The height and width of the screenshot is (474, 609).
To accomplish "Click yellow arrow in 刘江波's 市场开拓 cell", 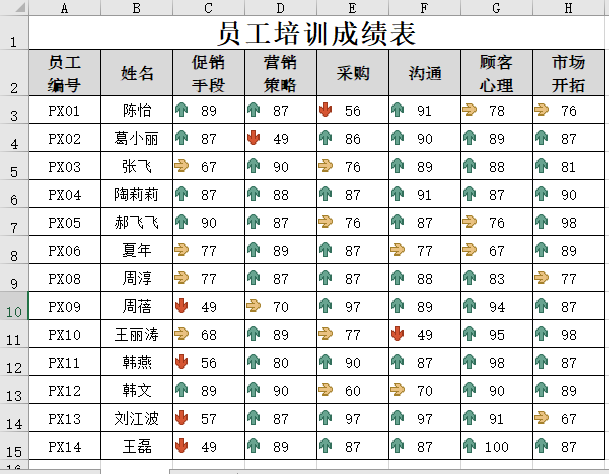I will pos(541,417).
